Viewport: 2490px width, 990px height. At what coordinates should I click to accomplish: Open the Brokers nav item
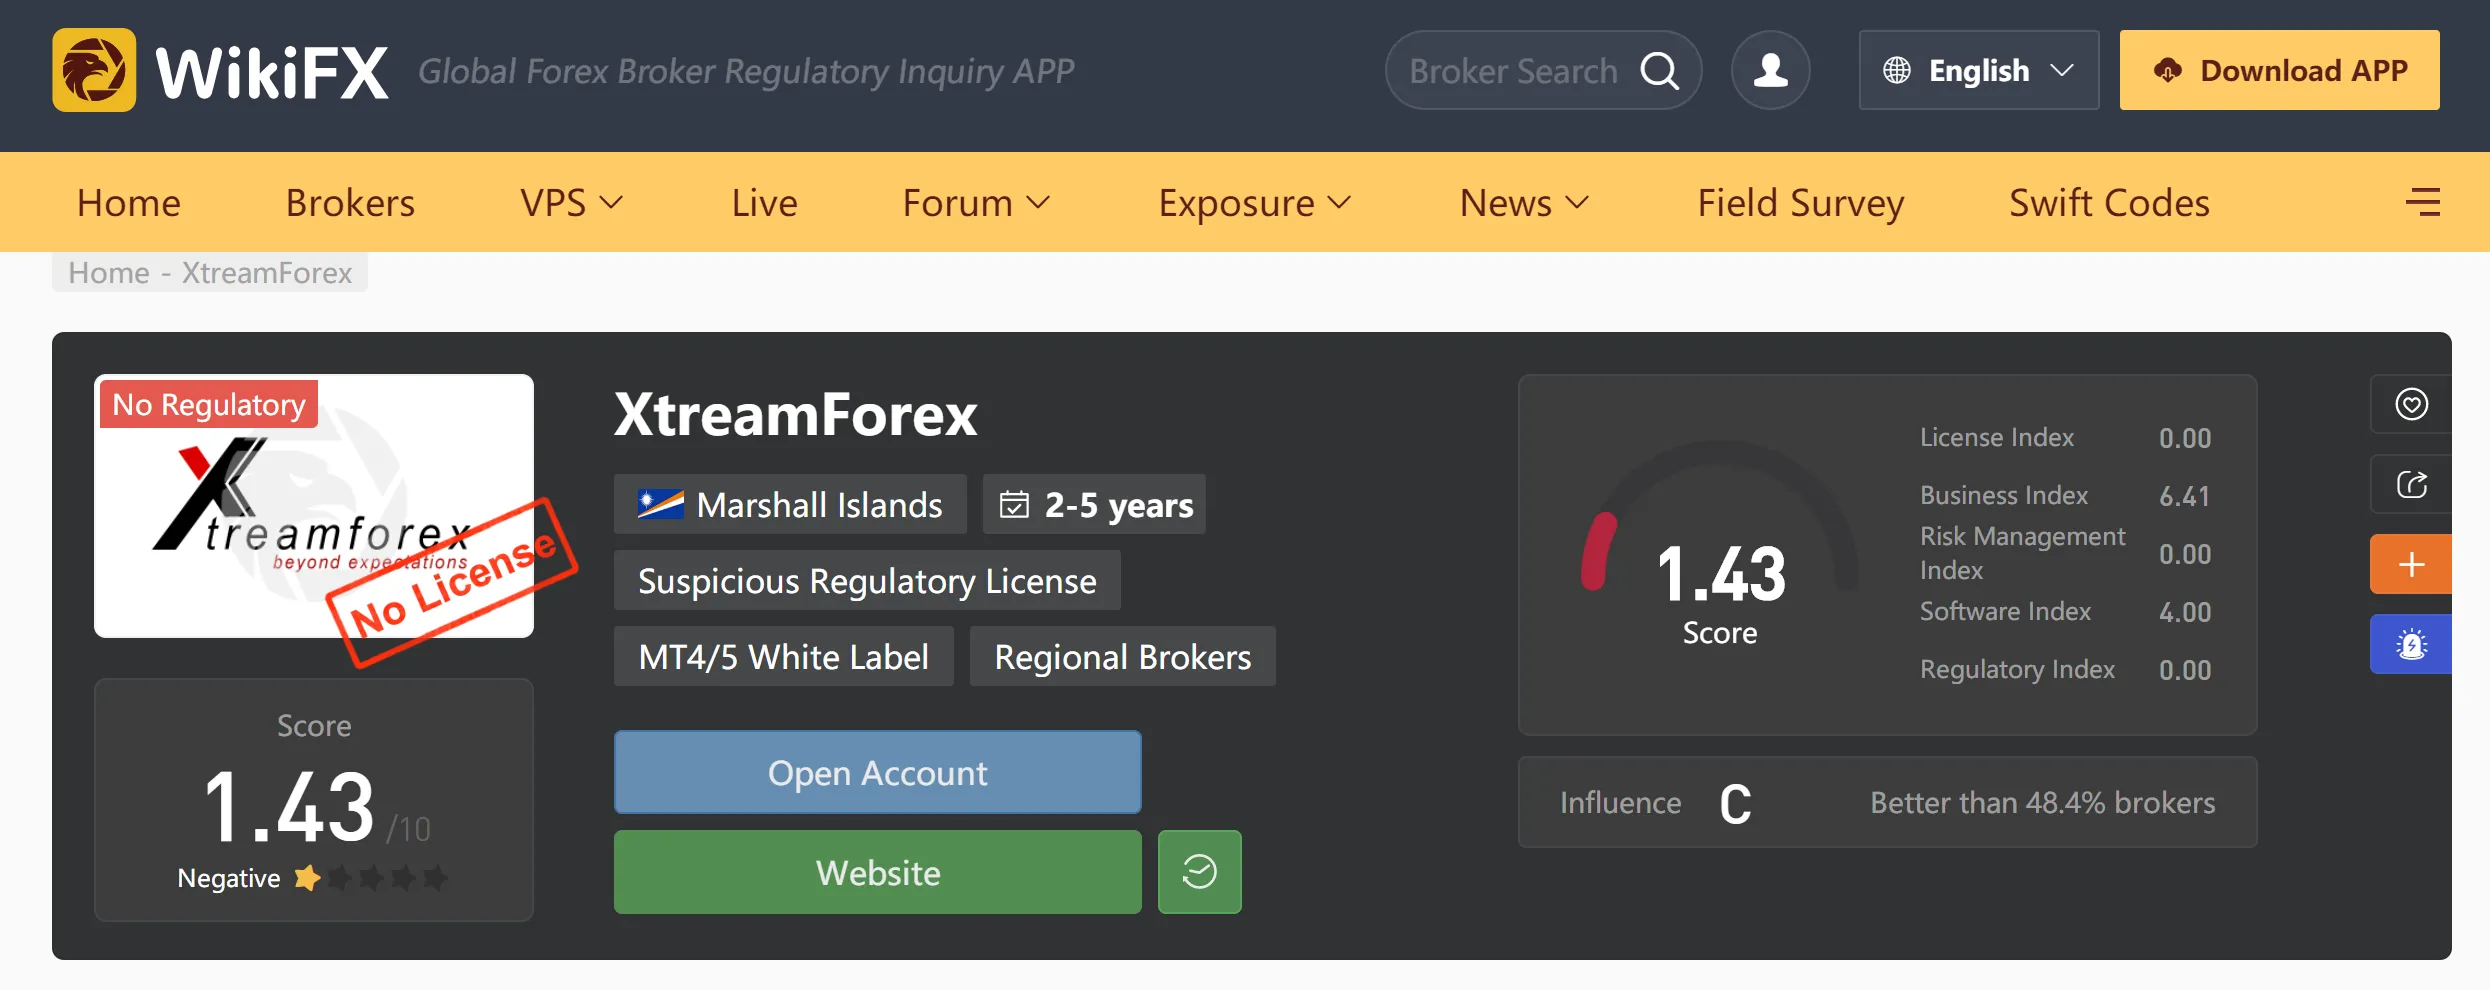[350, 203]
